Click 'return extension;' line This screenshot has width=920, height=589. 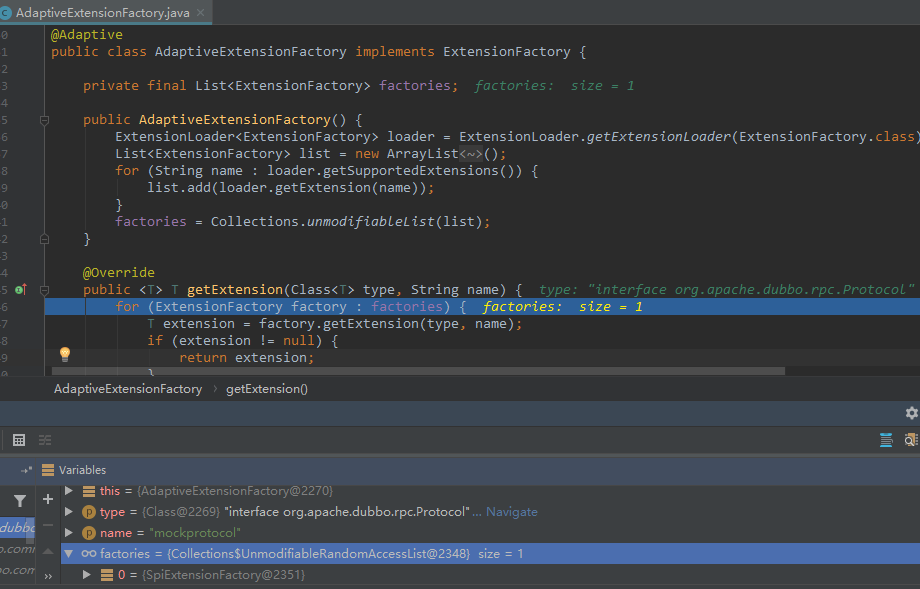pyautogui.click(x=246, y=358)
